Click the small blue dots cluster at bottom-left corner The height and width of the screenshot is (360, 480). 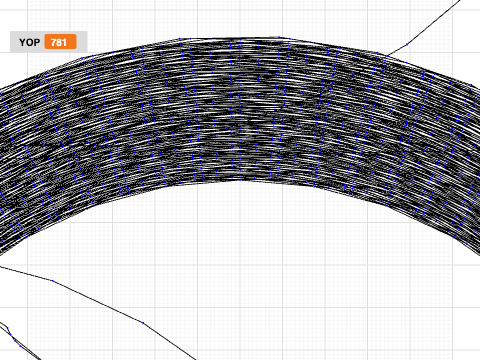pos(13,337)
